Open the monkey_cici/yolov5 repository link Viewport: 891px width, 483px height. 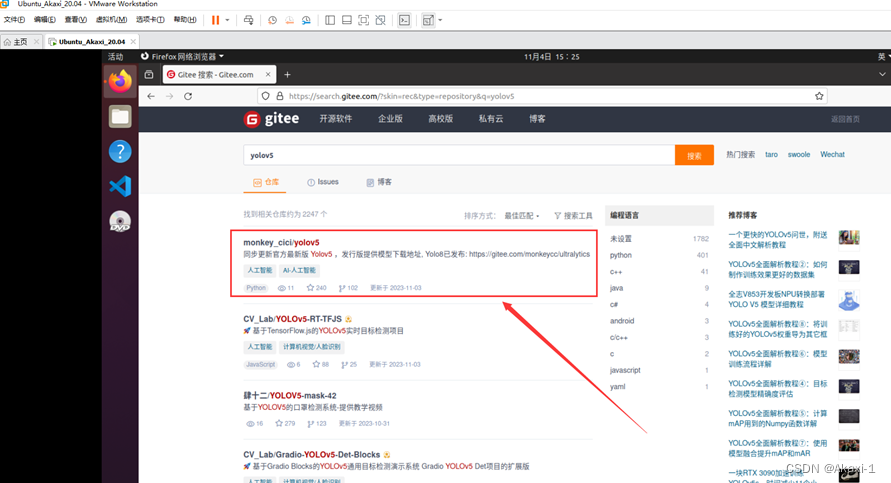[281, 242]
